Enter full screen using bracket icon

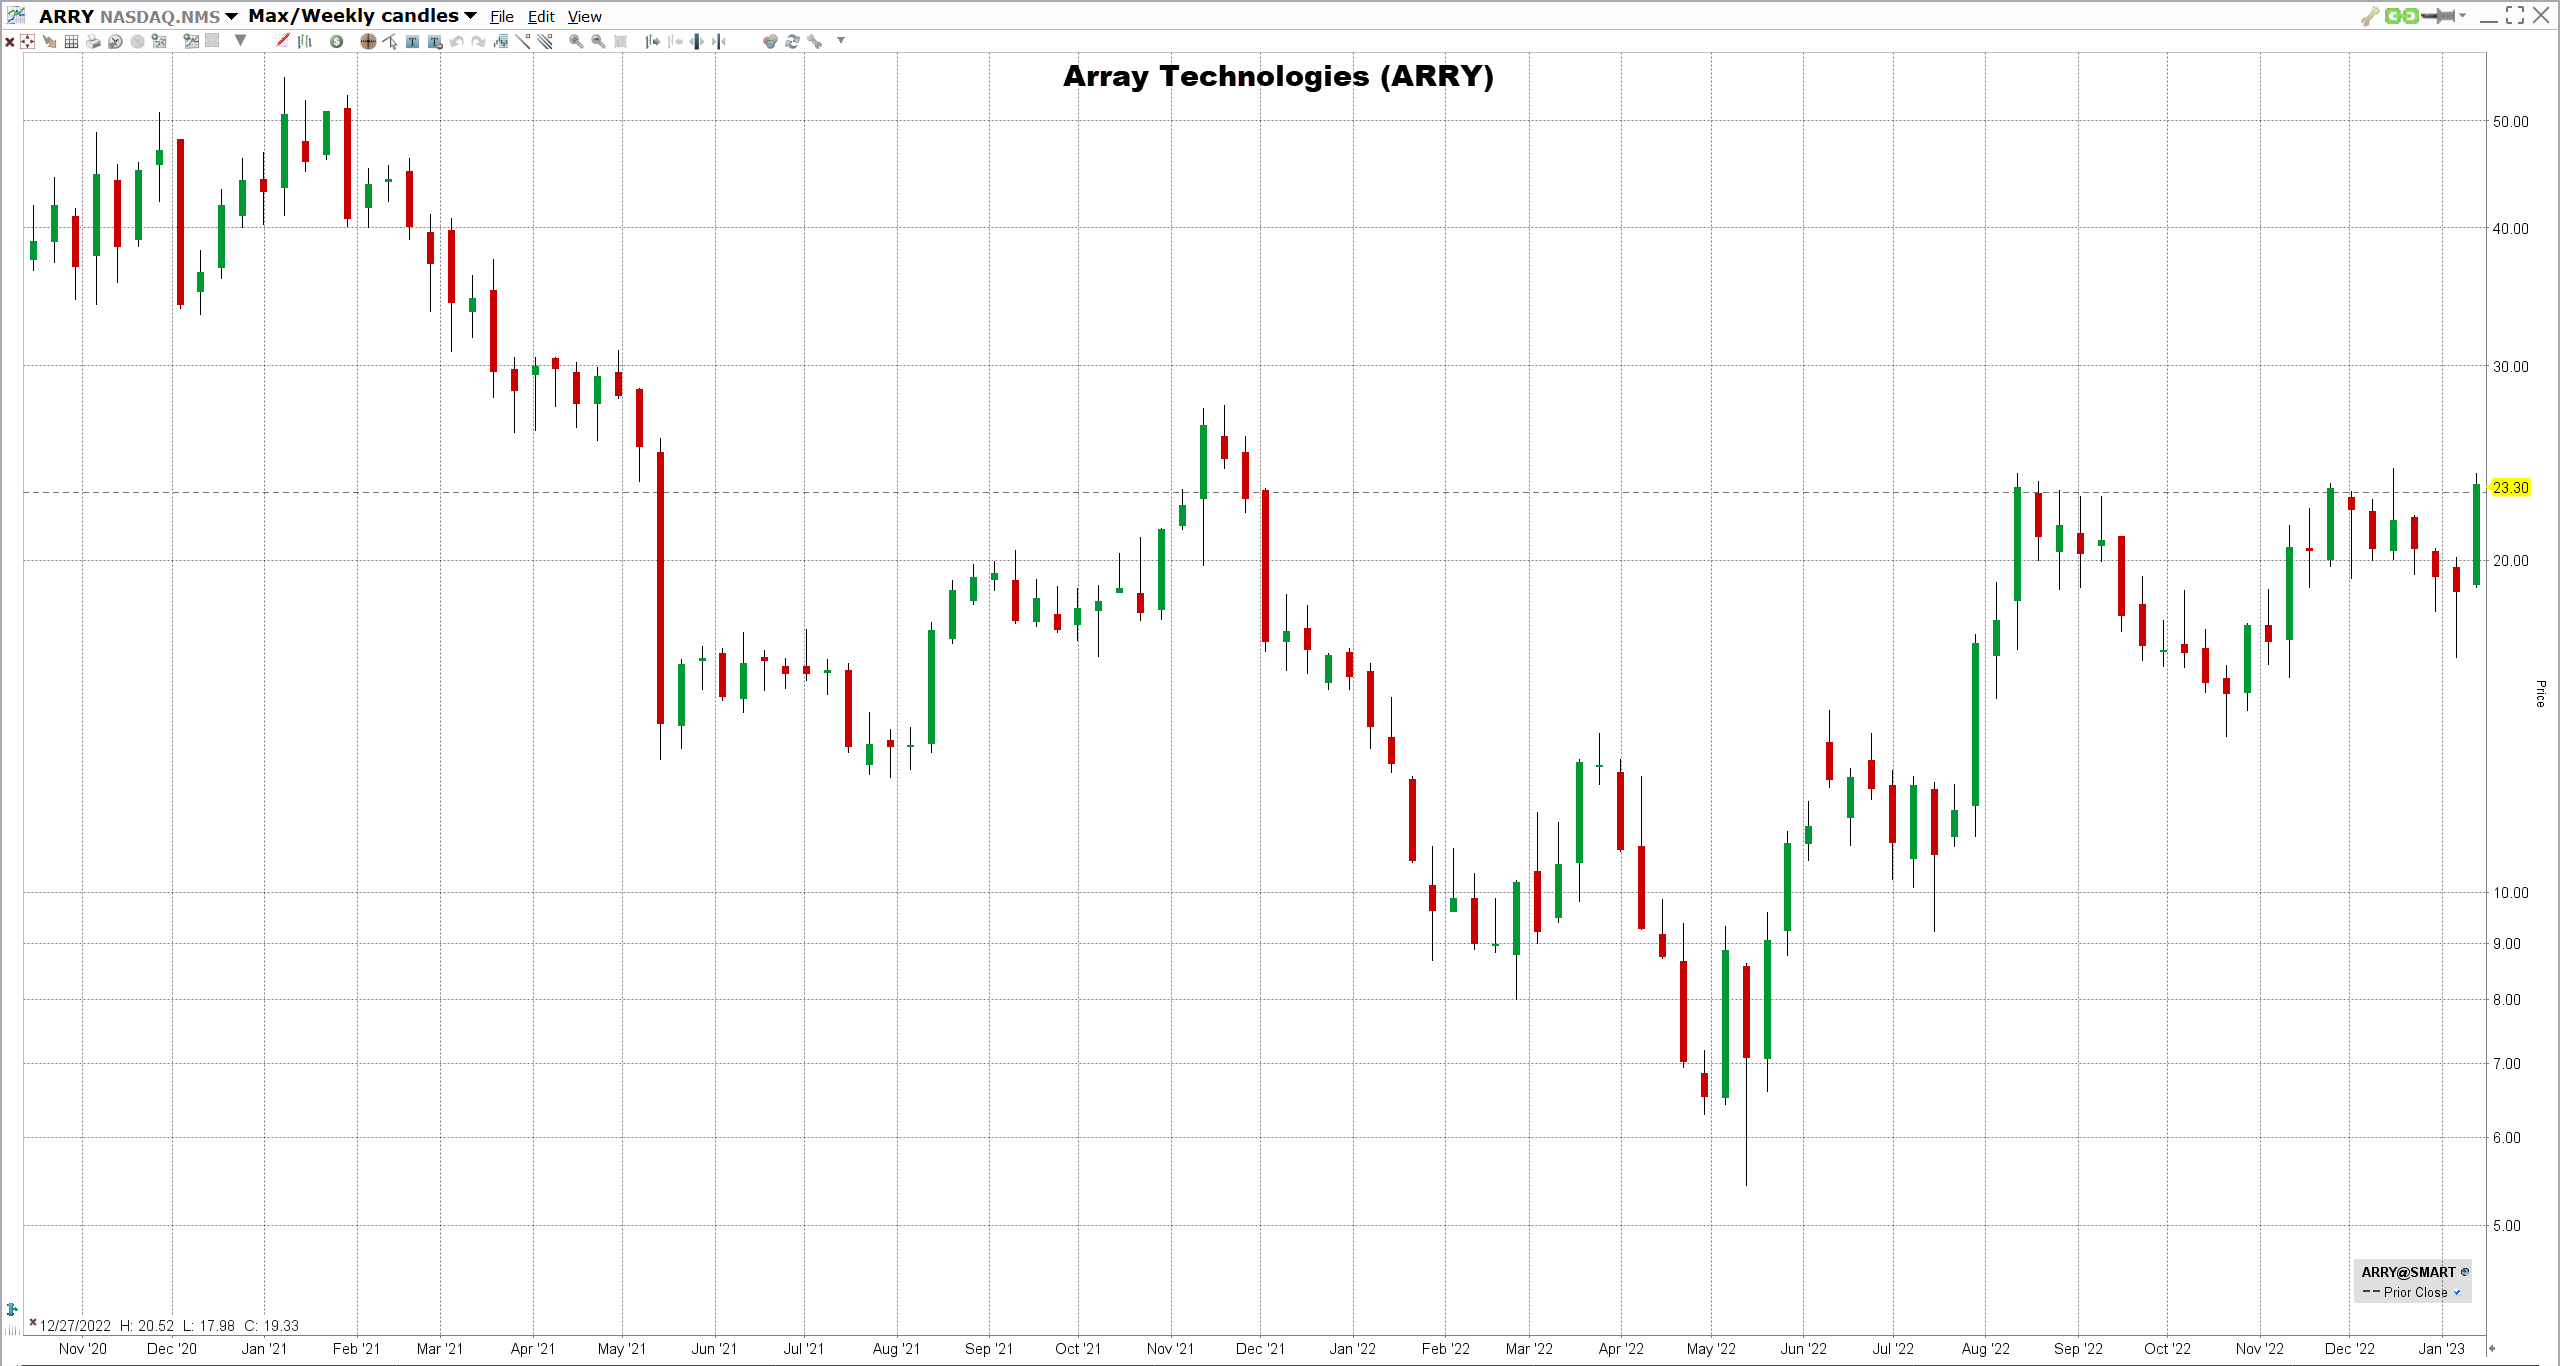tap(2515, 15)
